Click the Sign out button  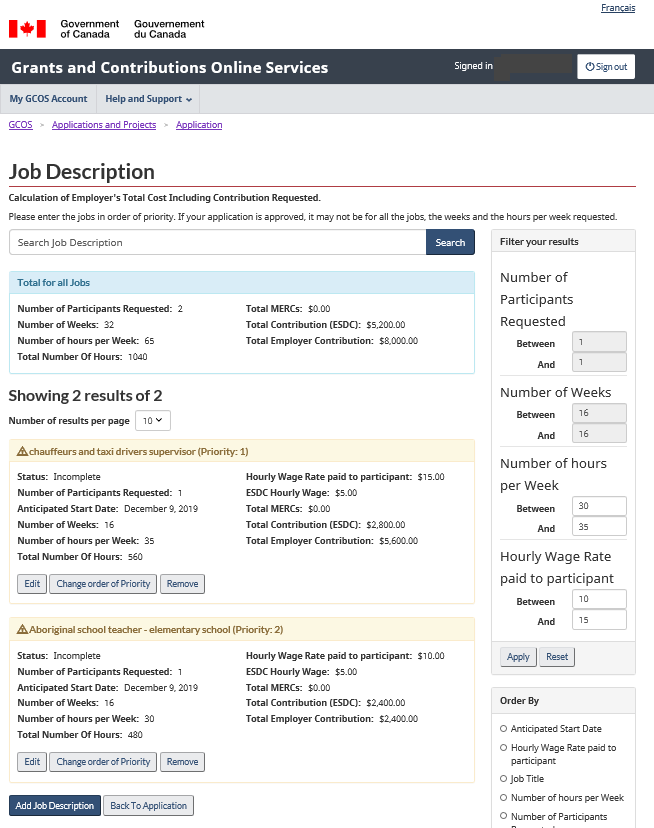tap(606, 67)
